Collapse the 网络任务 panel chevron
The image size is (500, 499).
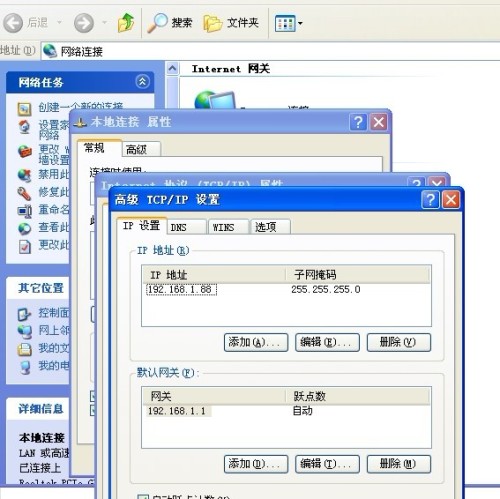143,82
